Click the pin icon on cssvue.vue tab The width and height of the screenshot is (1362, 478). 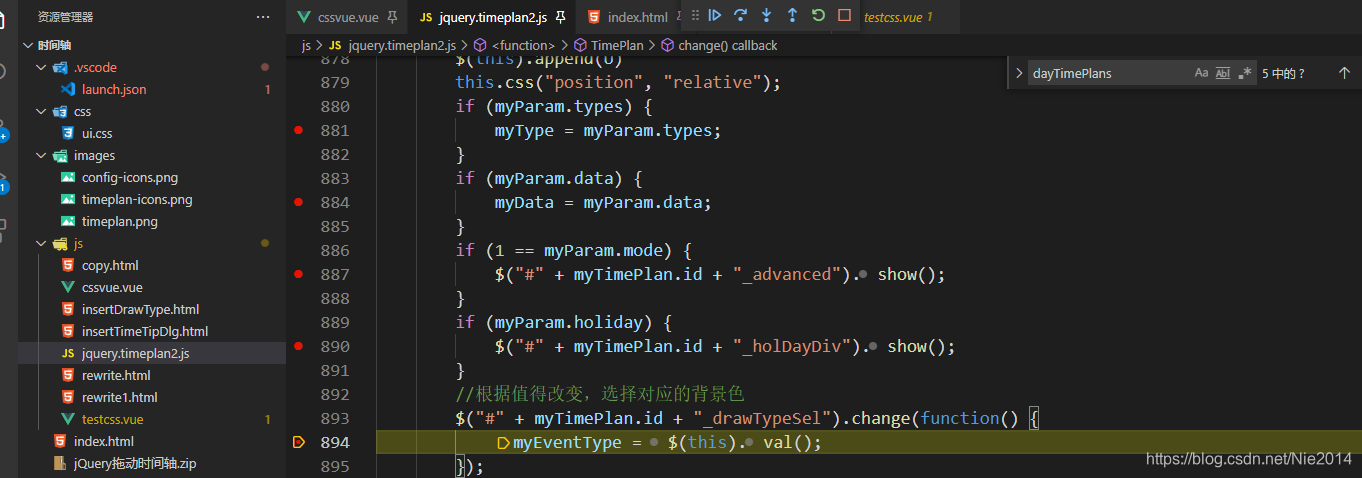(392, 17)
